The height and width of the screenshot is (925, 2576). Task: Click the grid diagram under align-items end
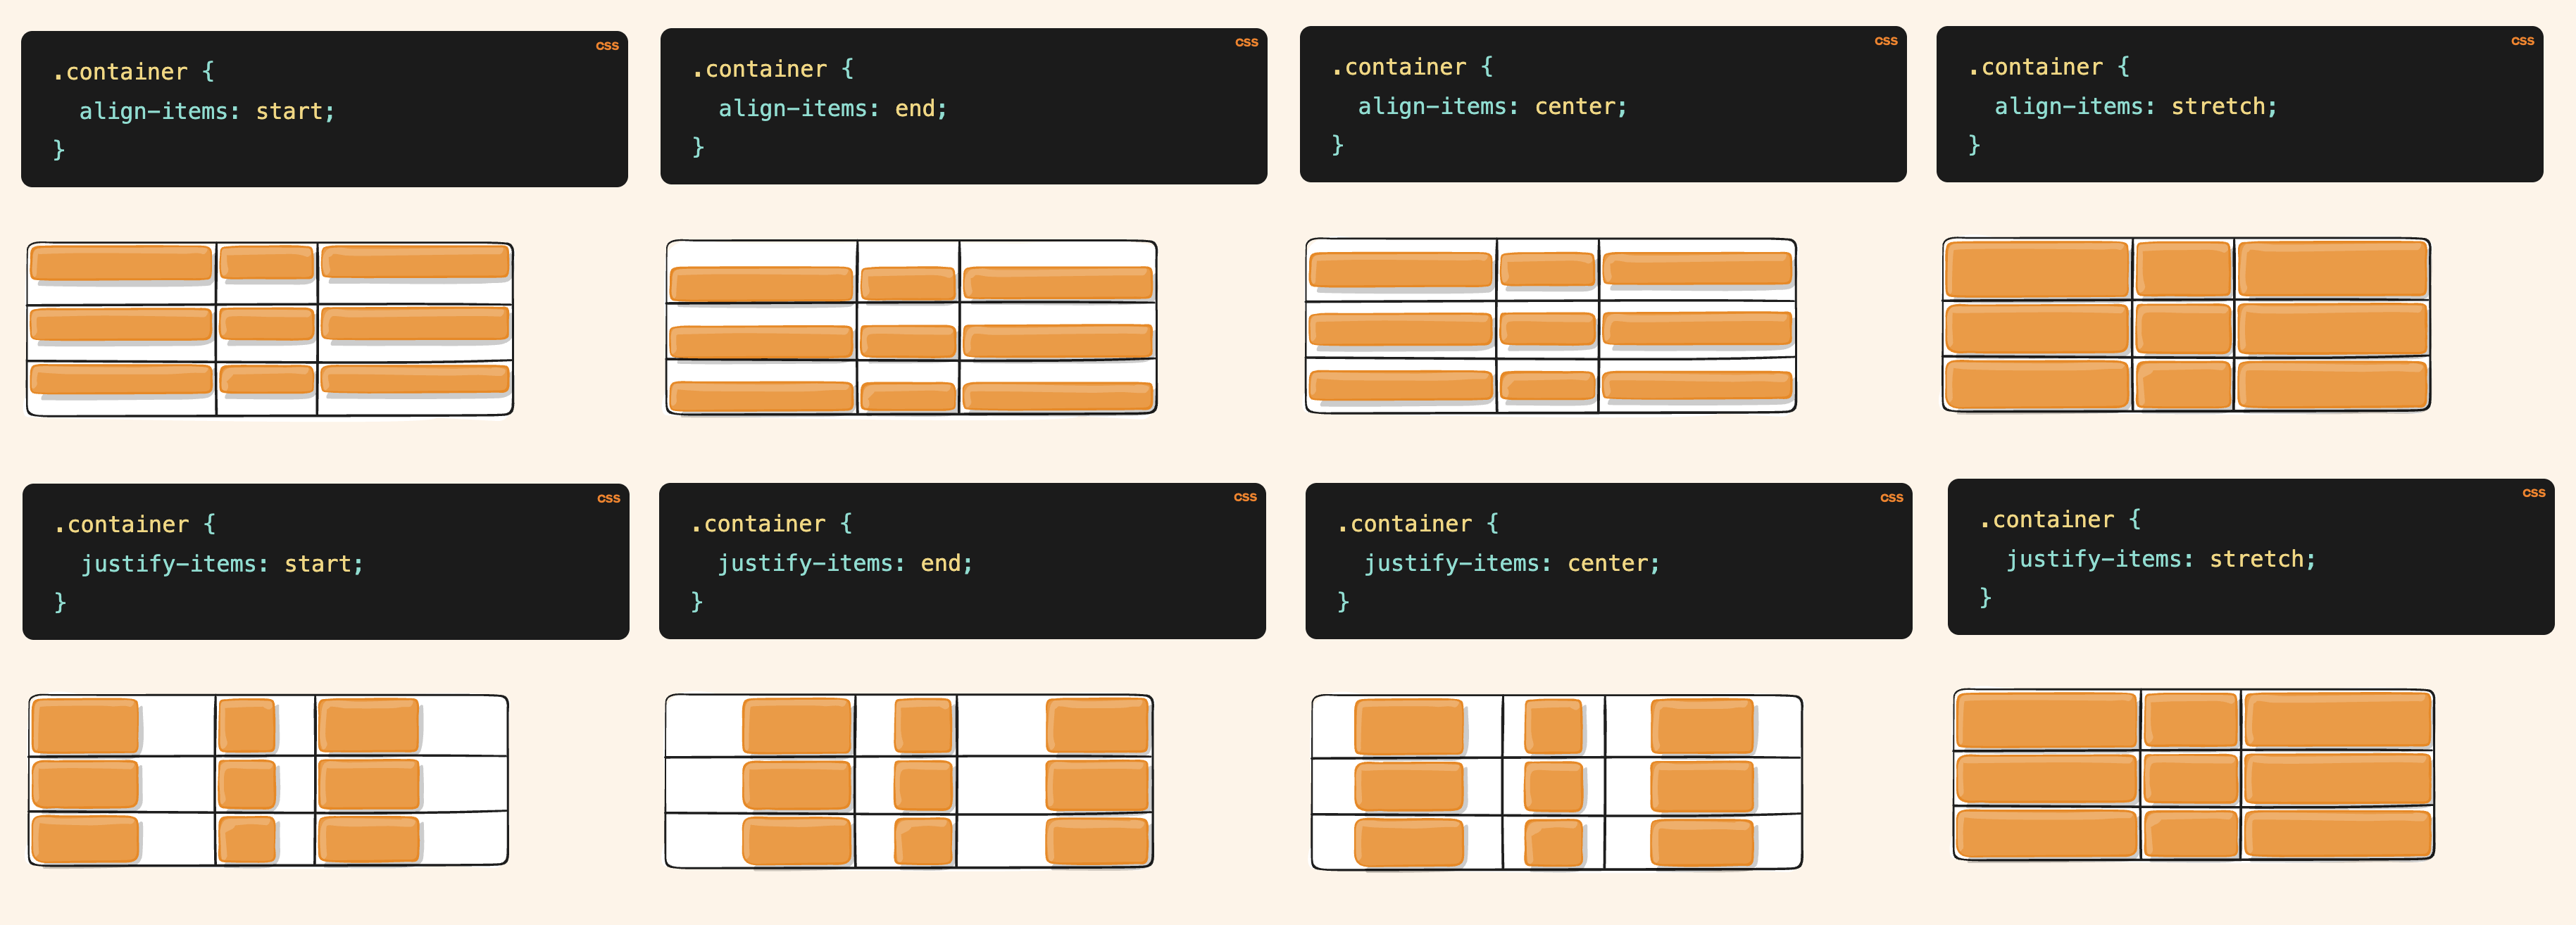pyautogui.click(x=911, y=327)
